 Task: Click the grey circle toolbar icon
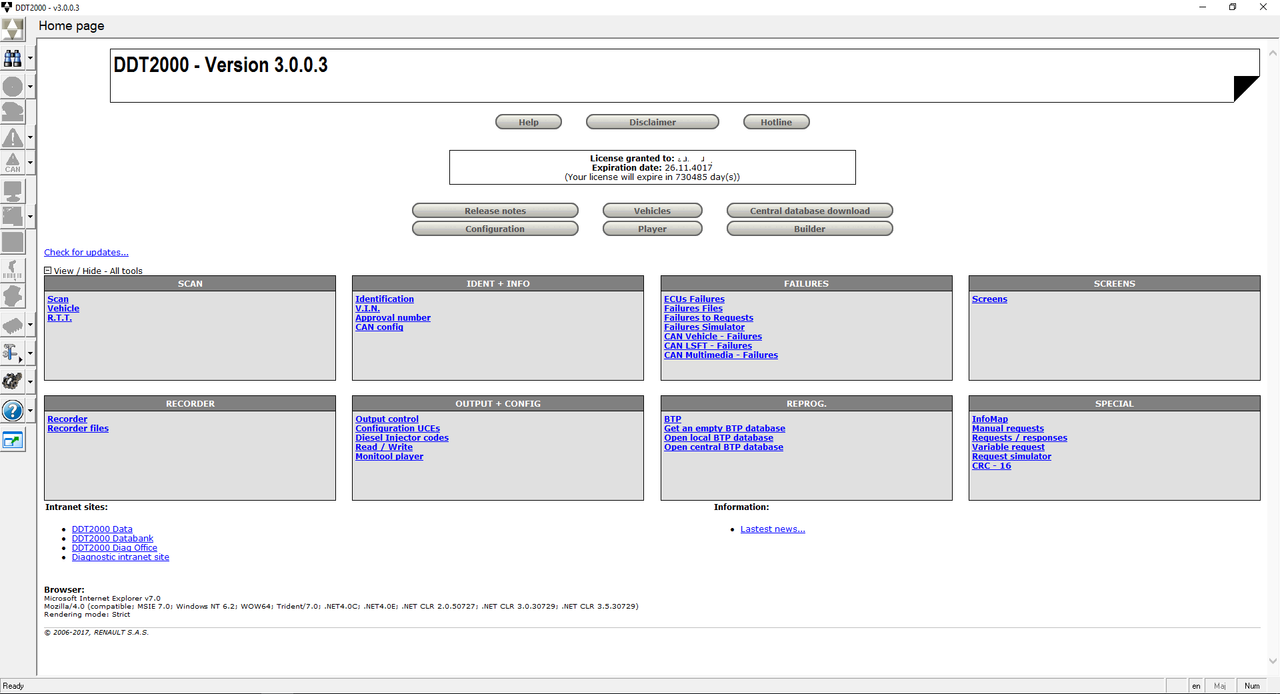click(12, 86)
